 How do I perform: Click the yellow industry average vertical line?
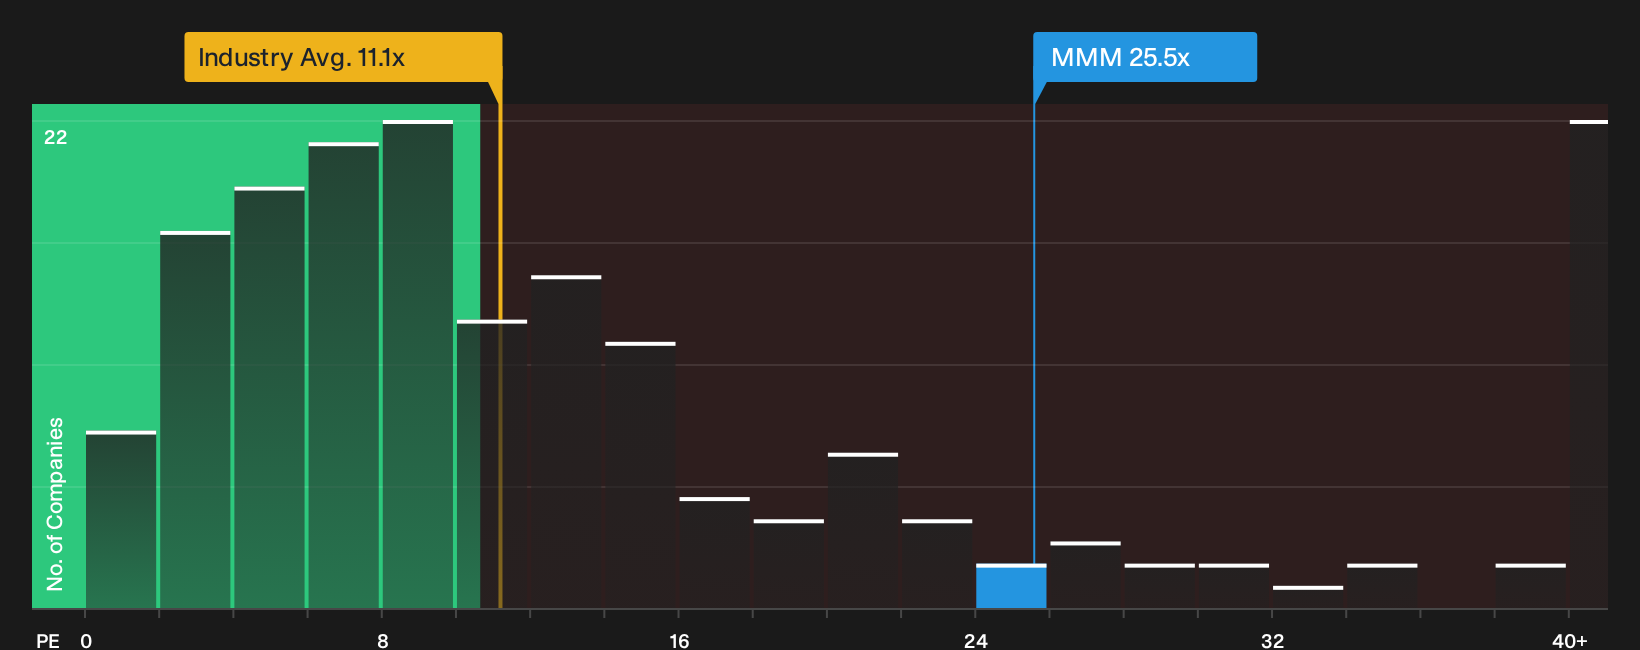[x=500, y=345]
